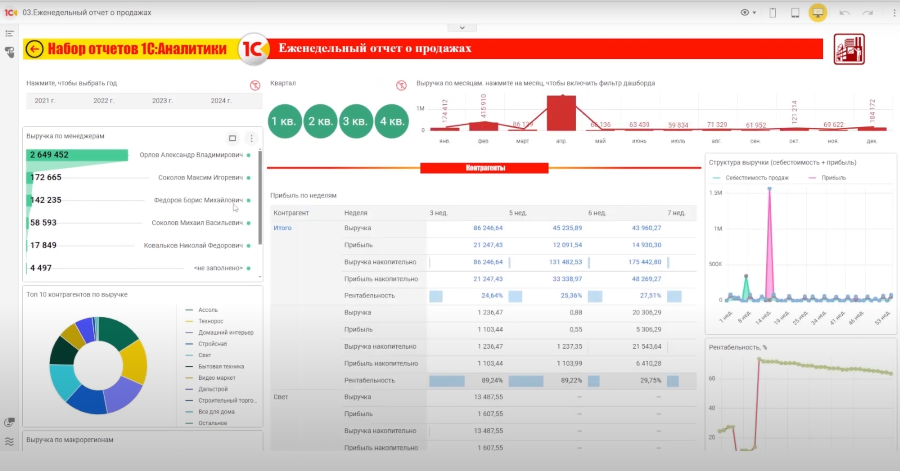Click the round 1C logo in banner
Image resolution: width=900 pixels, height=471 pixels.
tap(253, 49)
